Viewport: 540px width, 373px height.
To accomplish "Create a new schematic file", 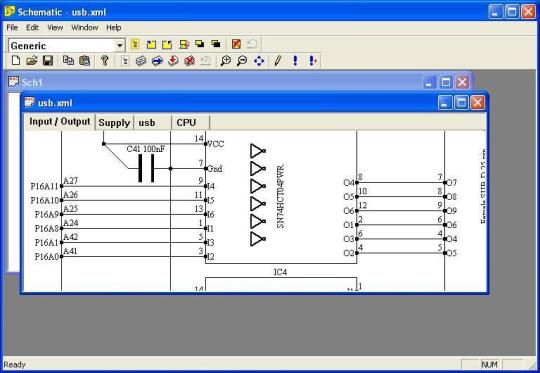I will (15, 61).
